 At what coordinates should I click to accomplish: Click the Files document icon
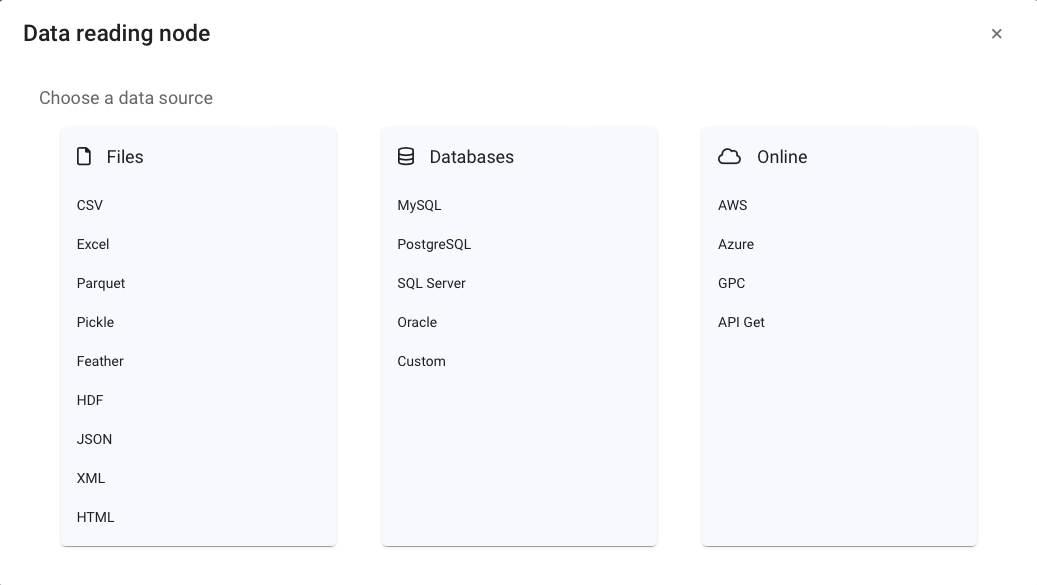84,157
